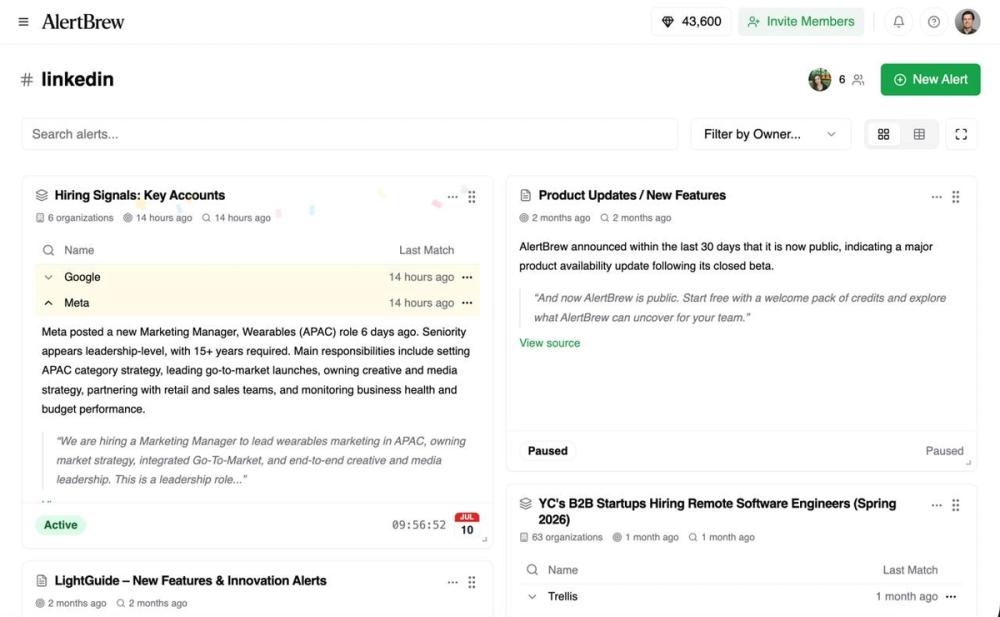Click the resize handle of Product Updates card

coord(969,463)
